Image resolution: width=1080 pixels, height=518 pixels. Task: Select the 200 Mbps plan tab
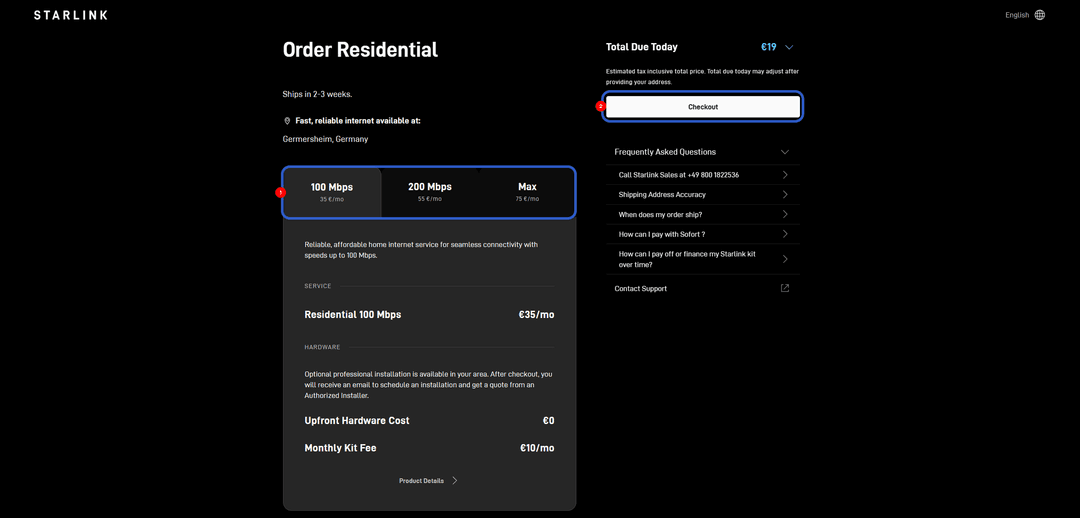click(x=430, y=192)
